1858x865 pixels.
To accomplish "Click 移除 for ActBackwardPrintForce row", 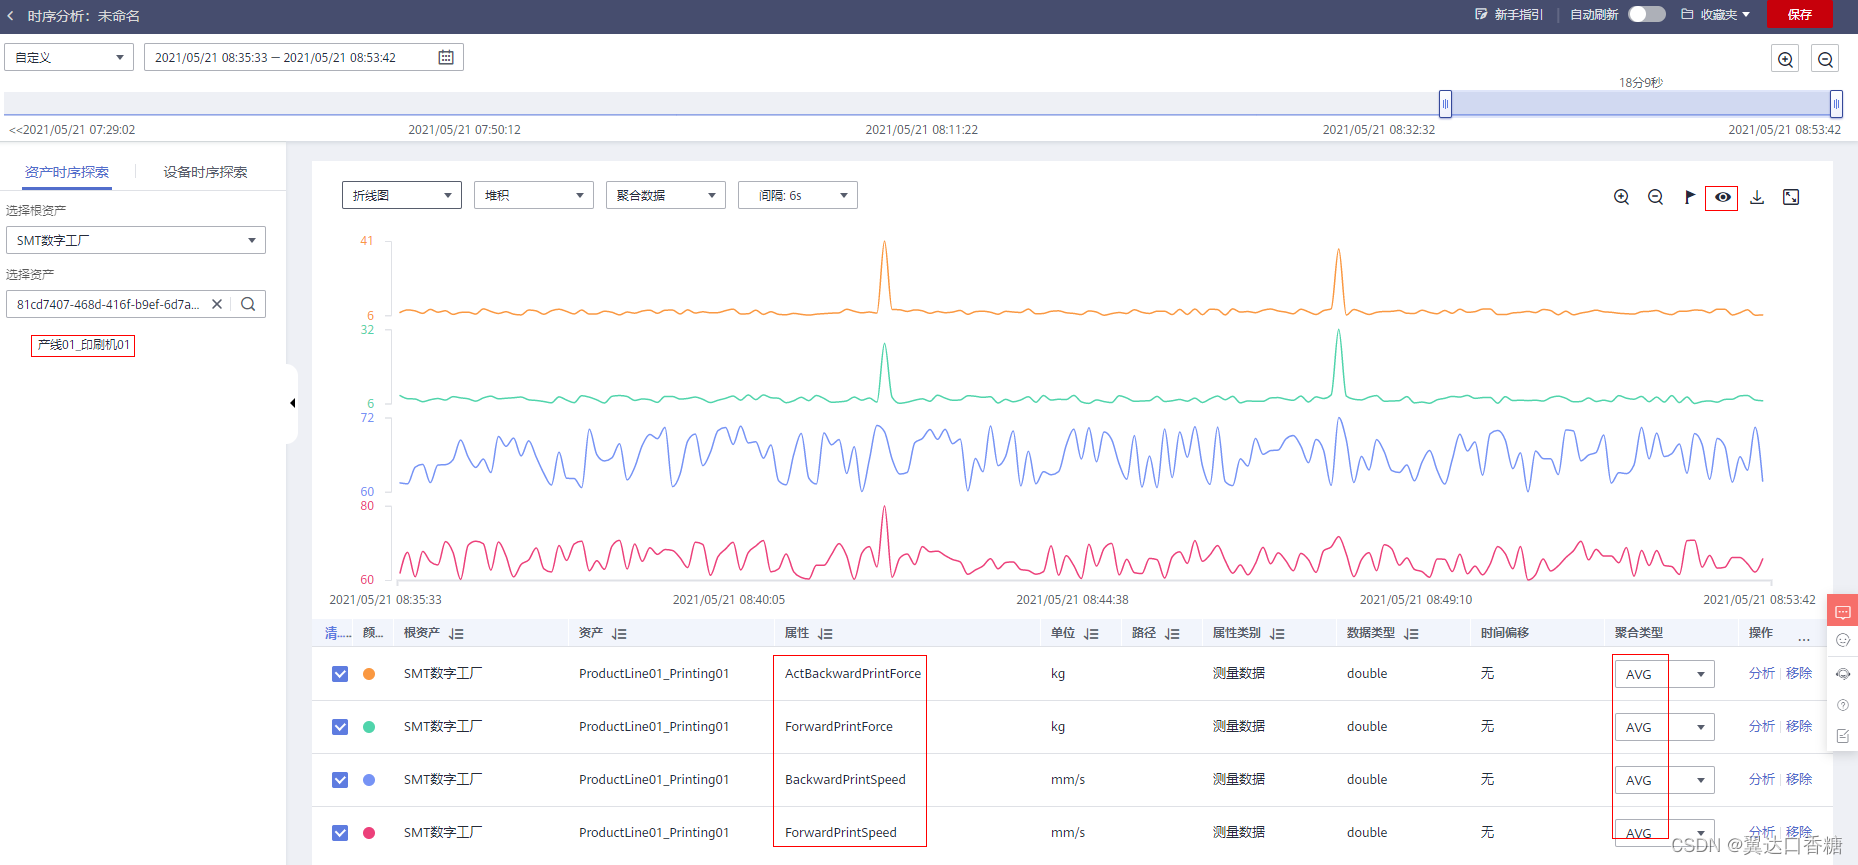I will [1799, 673].
